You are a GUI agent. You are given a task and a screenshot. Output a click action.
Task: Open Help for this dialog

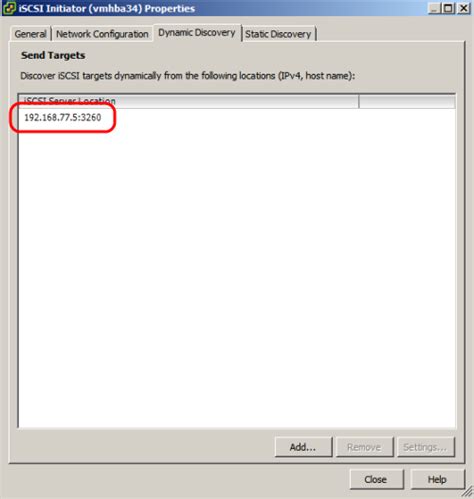[x=437, y=480]
